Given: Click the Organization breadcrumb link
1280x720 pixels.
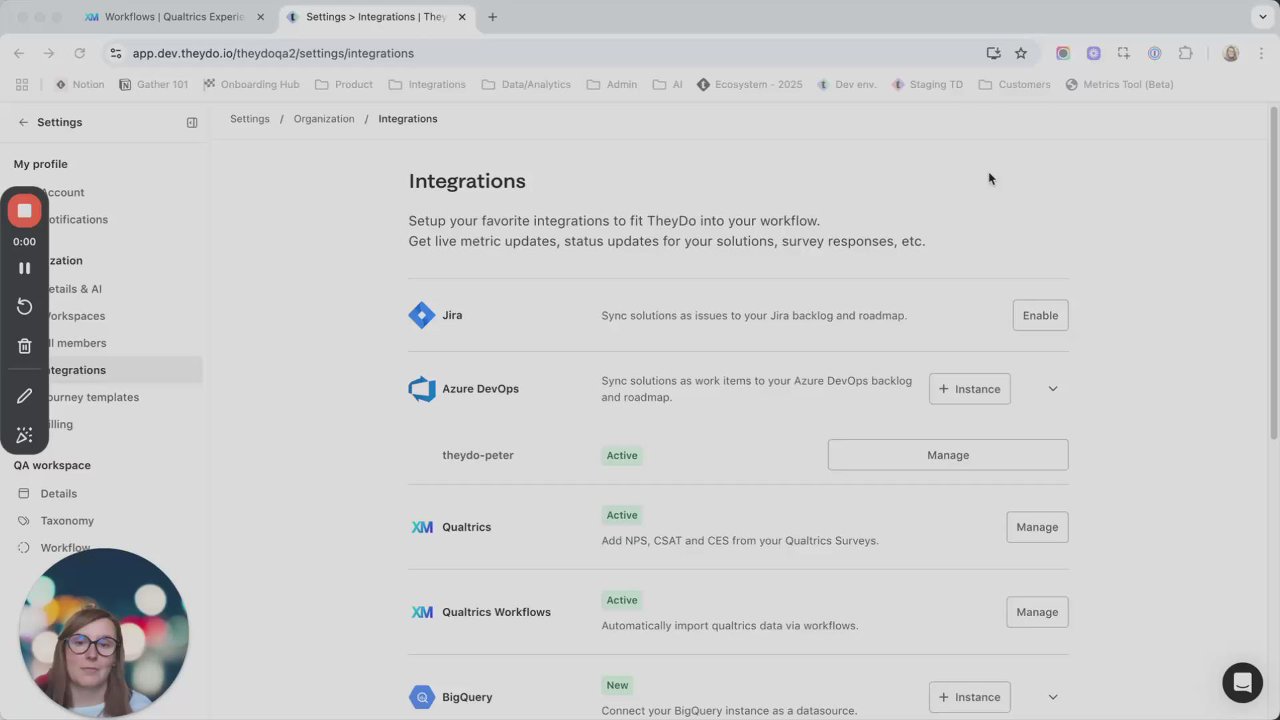Looking at the screenshot, I should pos(323,119).
